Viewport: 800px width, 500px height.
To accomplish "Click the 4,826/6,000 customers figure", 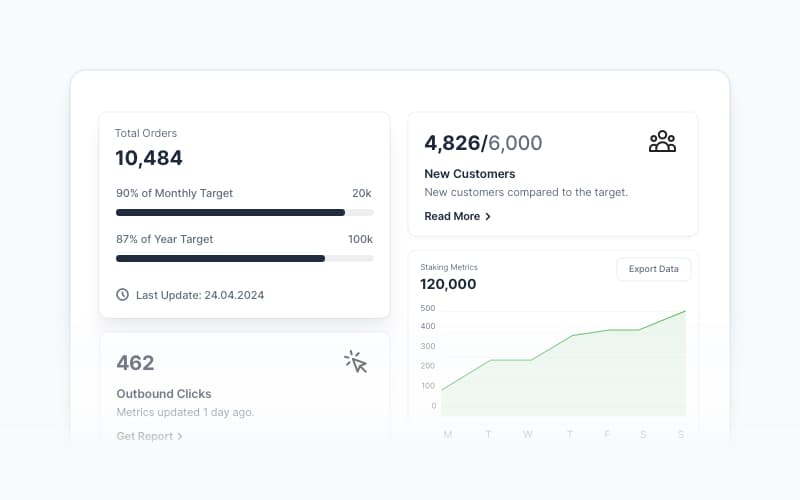I will 483,143.
